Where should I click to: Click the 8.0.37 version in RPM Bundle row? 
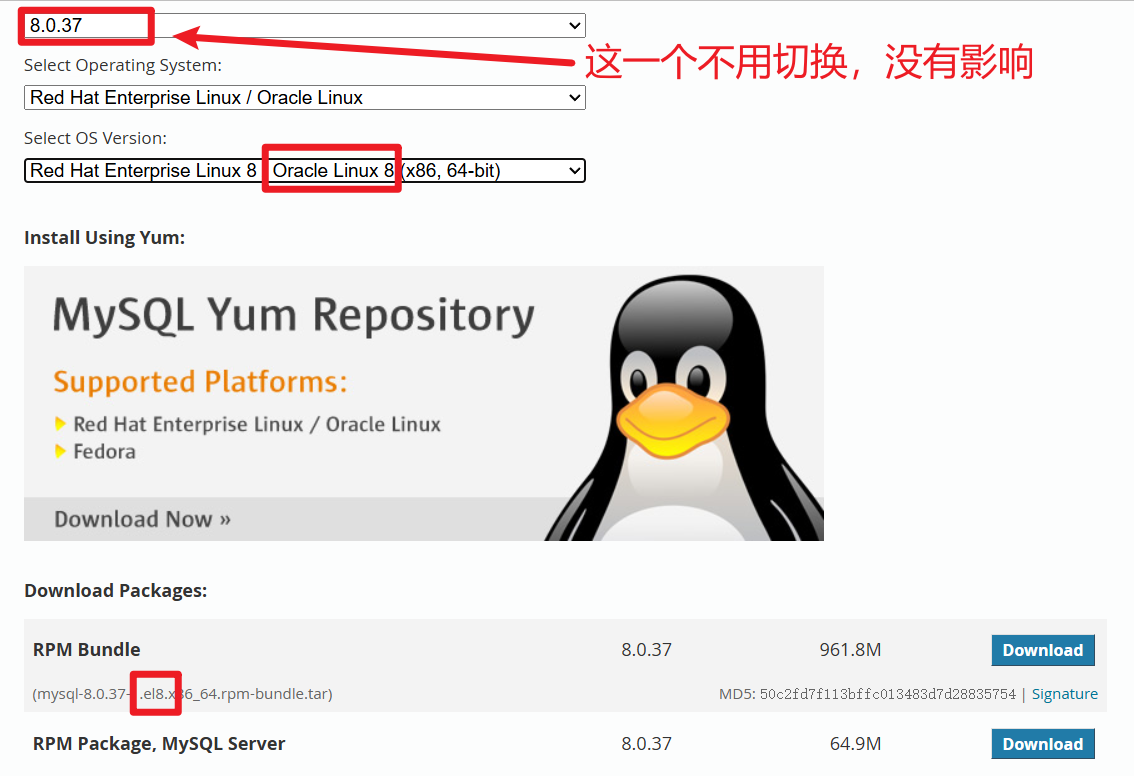(x=647, y=649)
